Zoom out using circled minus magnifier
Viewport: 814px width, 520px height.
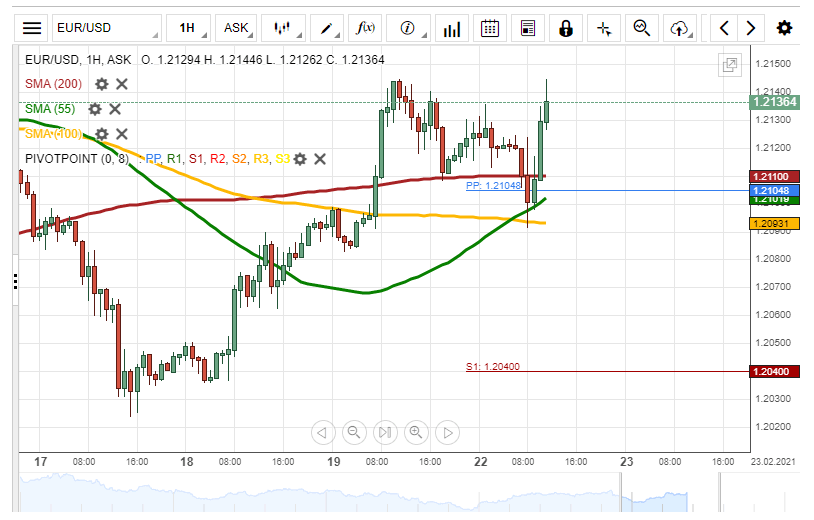(x=354, y=432)
